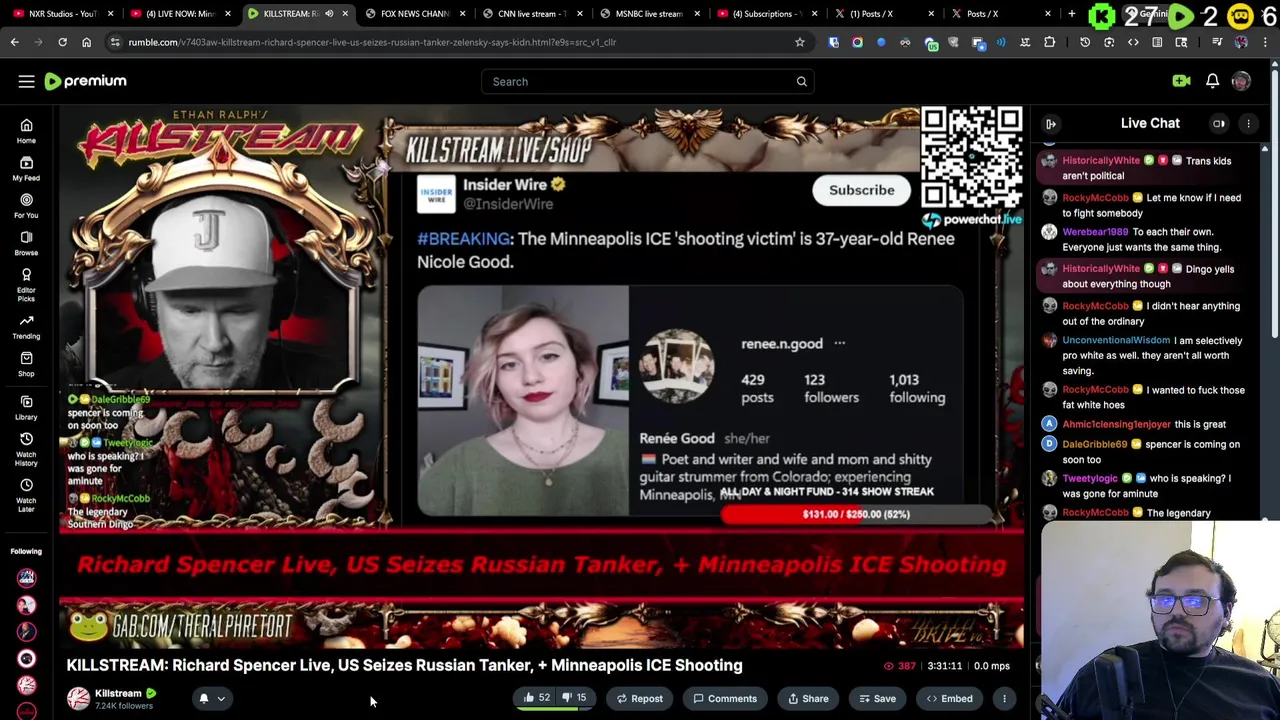Share the Killstream video
The height and width of the screenshot is (720, 1280).
point(808,698)
